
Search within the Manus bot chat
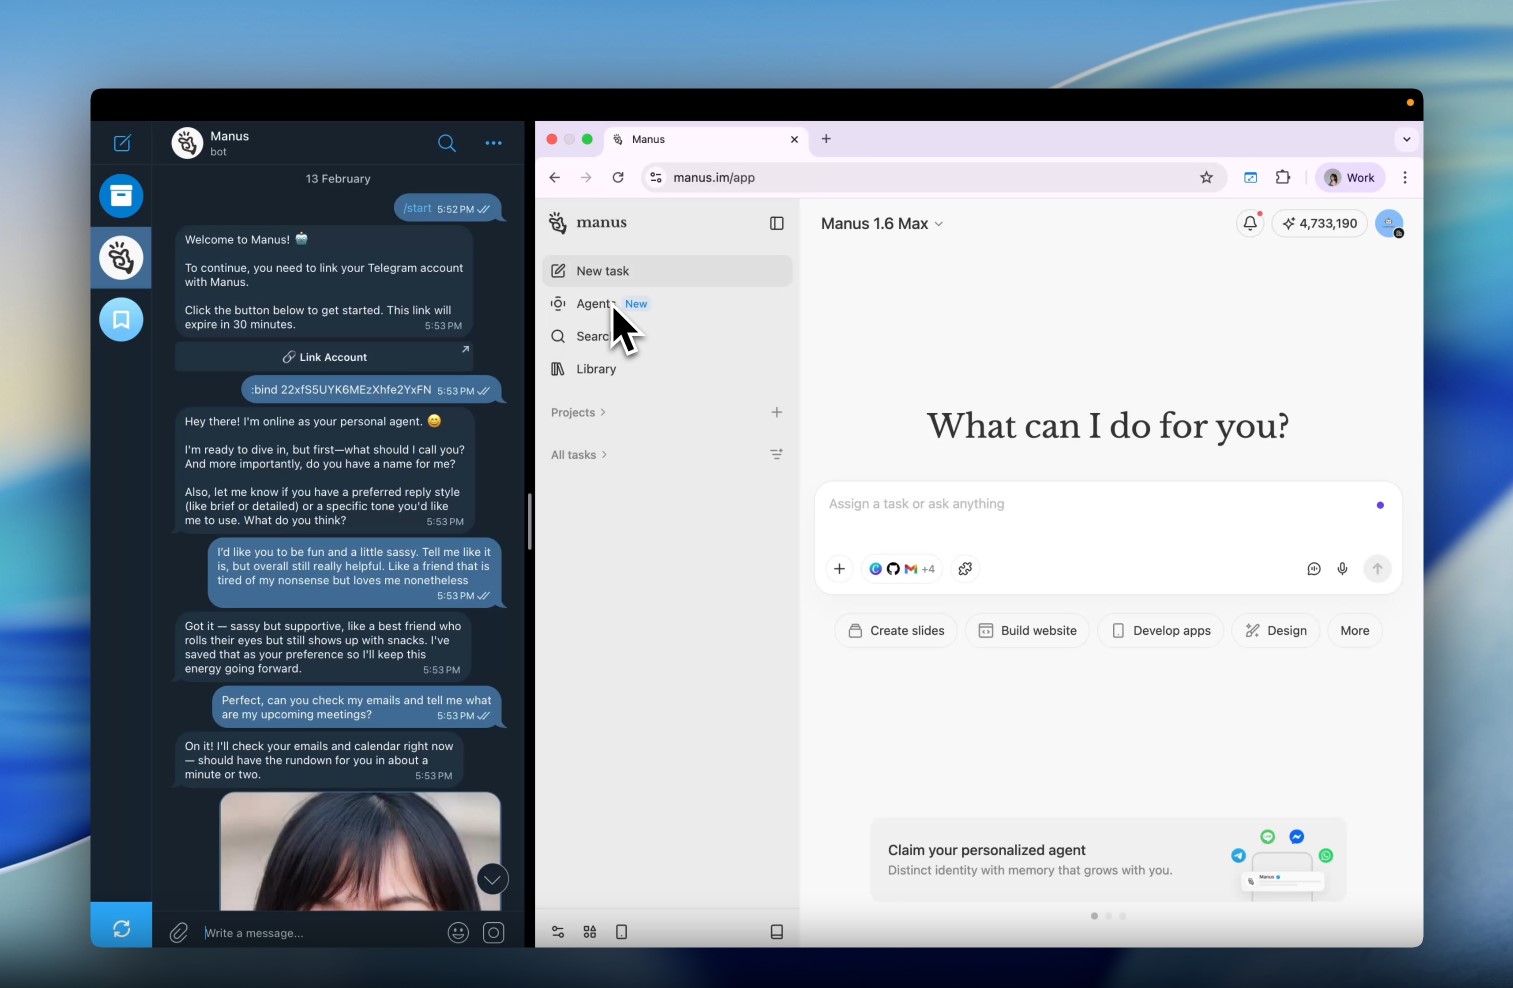coord(447,143)
